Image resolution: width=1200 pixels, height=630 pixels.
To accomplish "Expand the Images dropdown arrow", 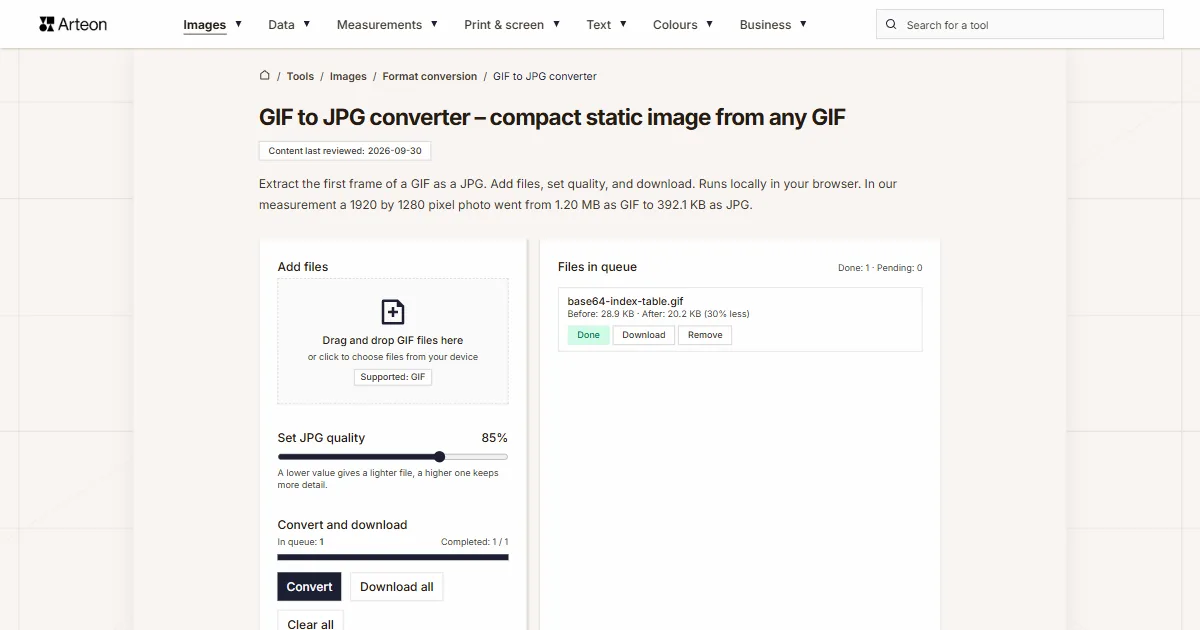I will tap(238, 24).
